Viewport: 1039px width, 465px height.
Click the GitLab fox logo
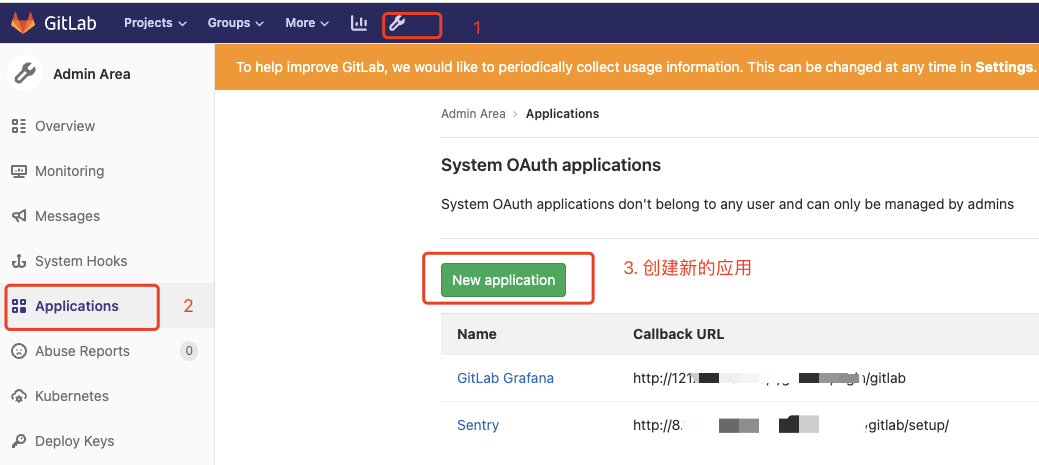[23, 23]
